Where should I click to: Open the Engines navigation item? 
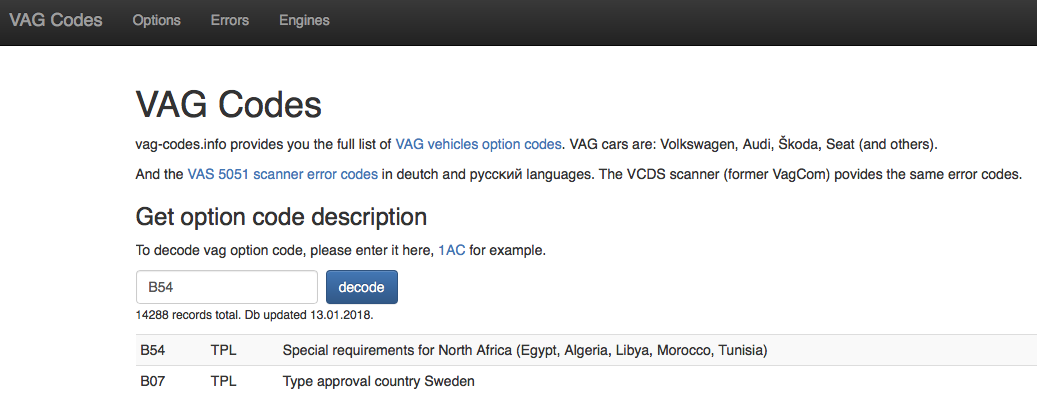[304, 20]
